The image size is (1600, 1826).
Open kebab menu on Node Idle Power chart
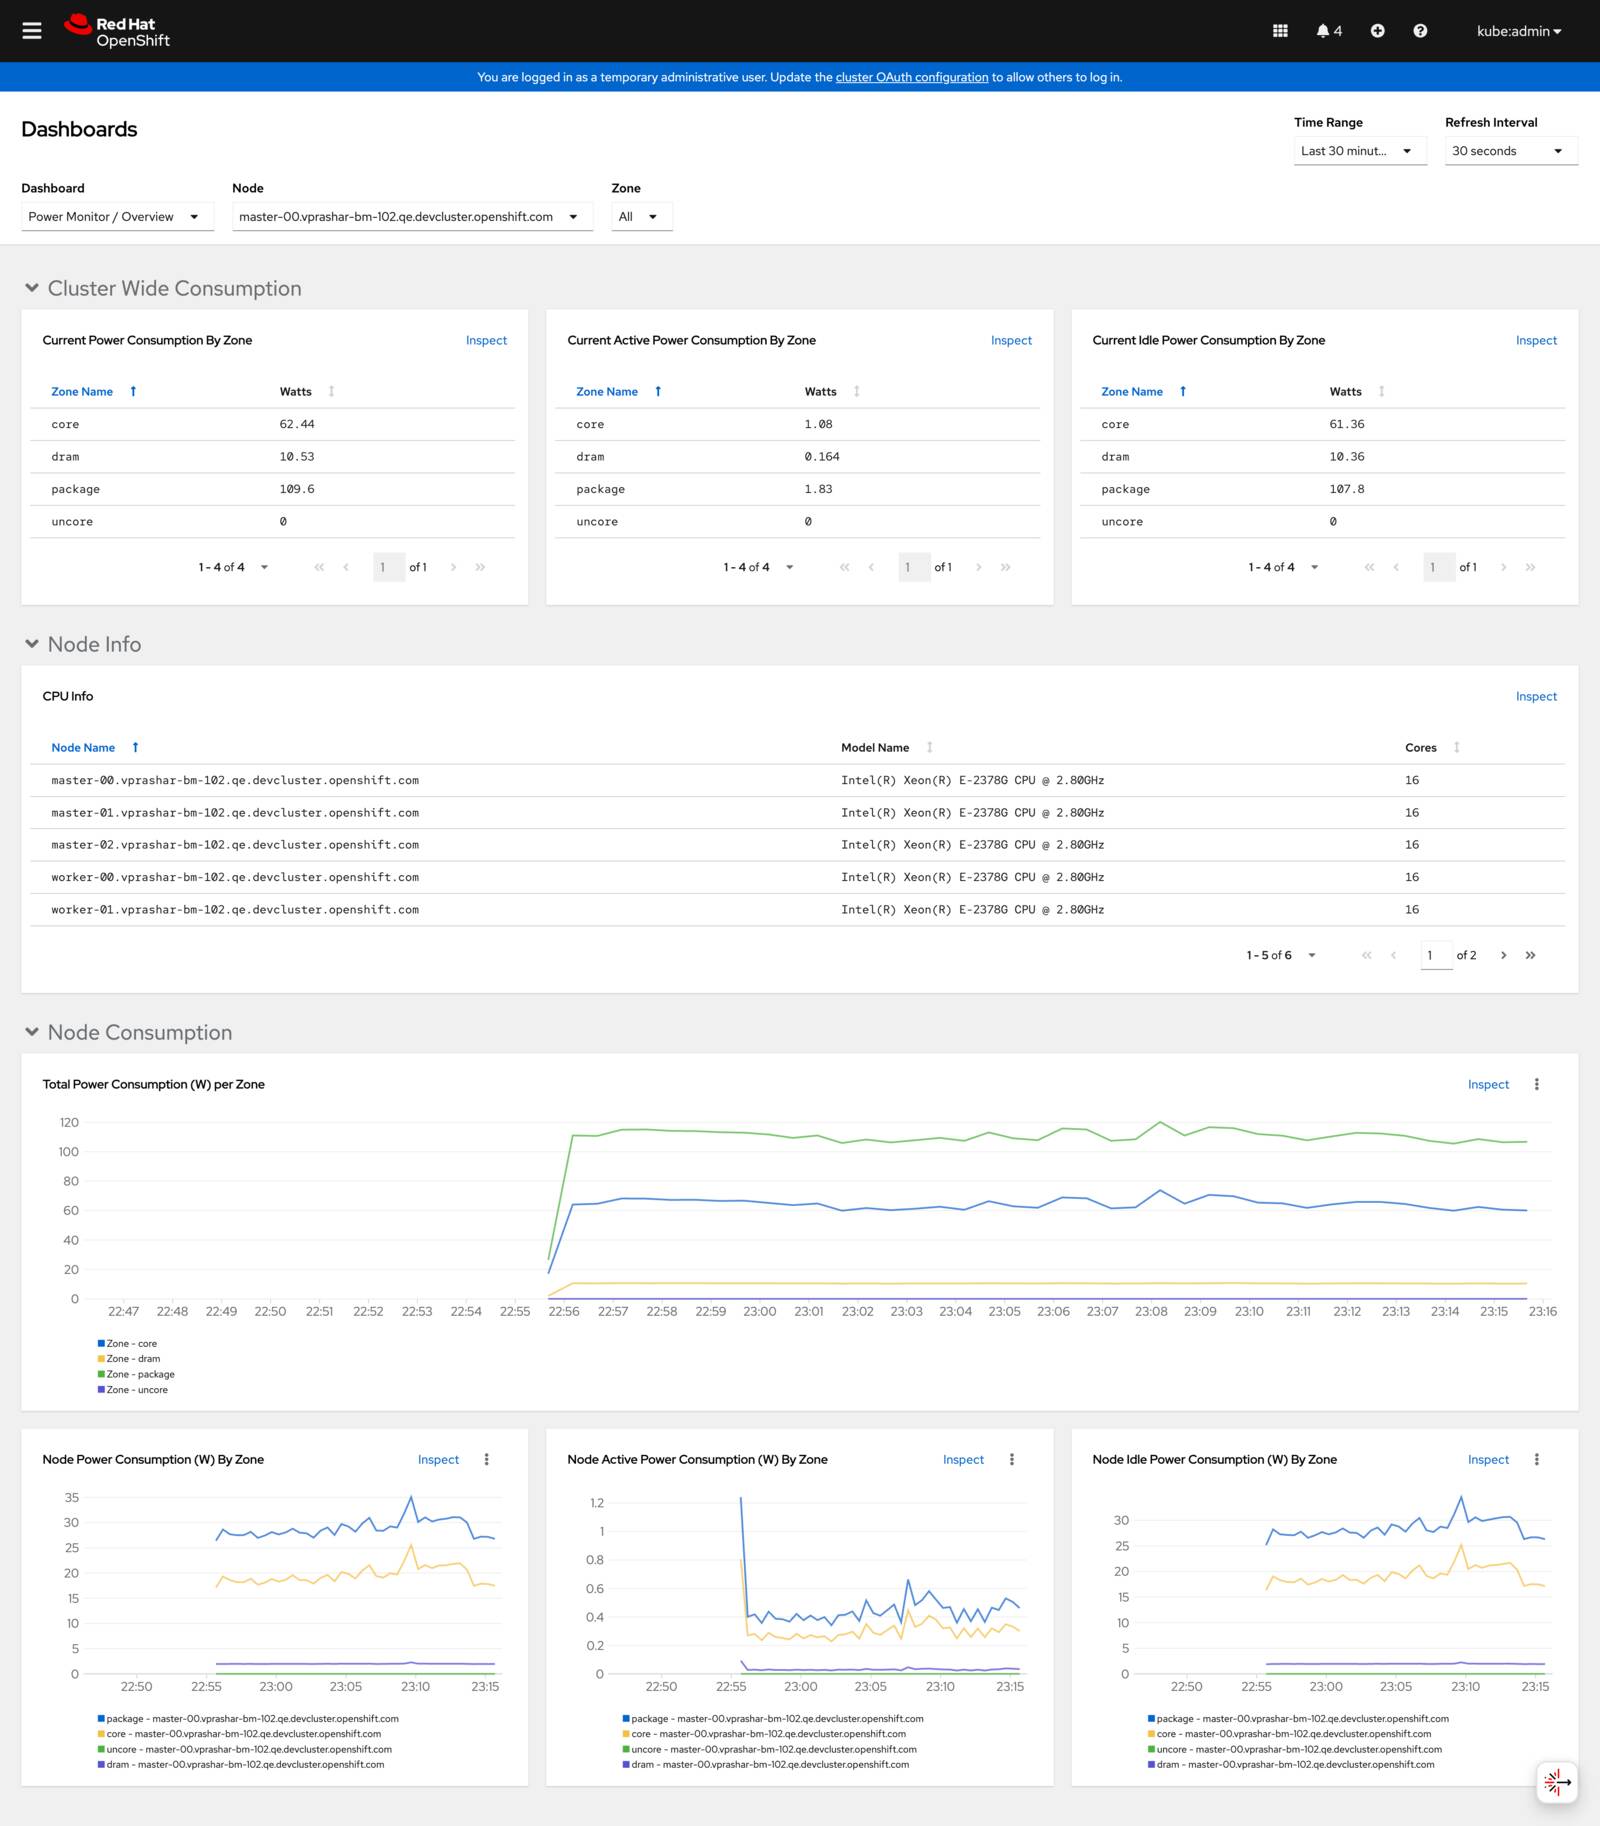[x=1537, y=1459]
